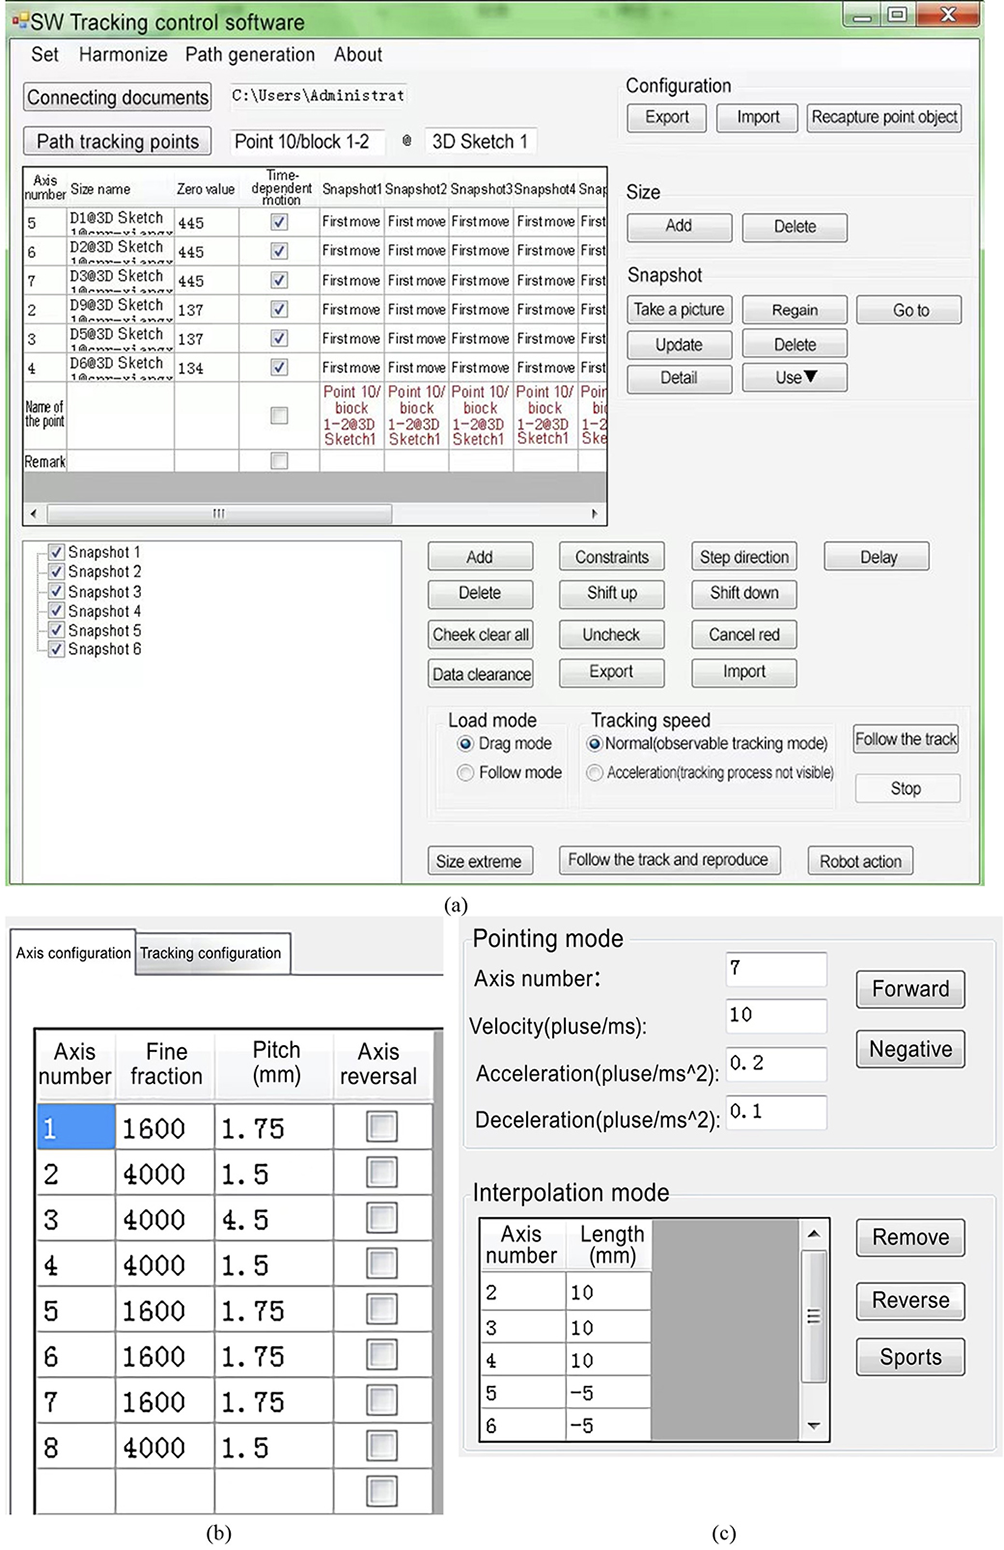Click the scroll-up arrow in Interpolation mode list
This screenshot has height=1550, width=1004.
[814, 1234]
